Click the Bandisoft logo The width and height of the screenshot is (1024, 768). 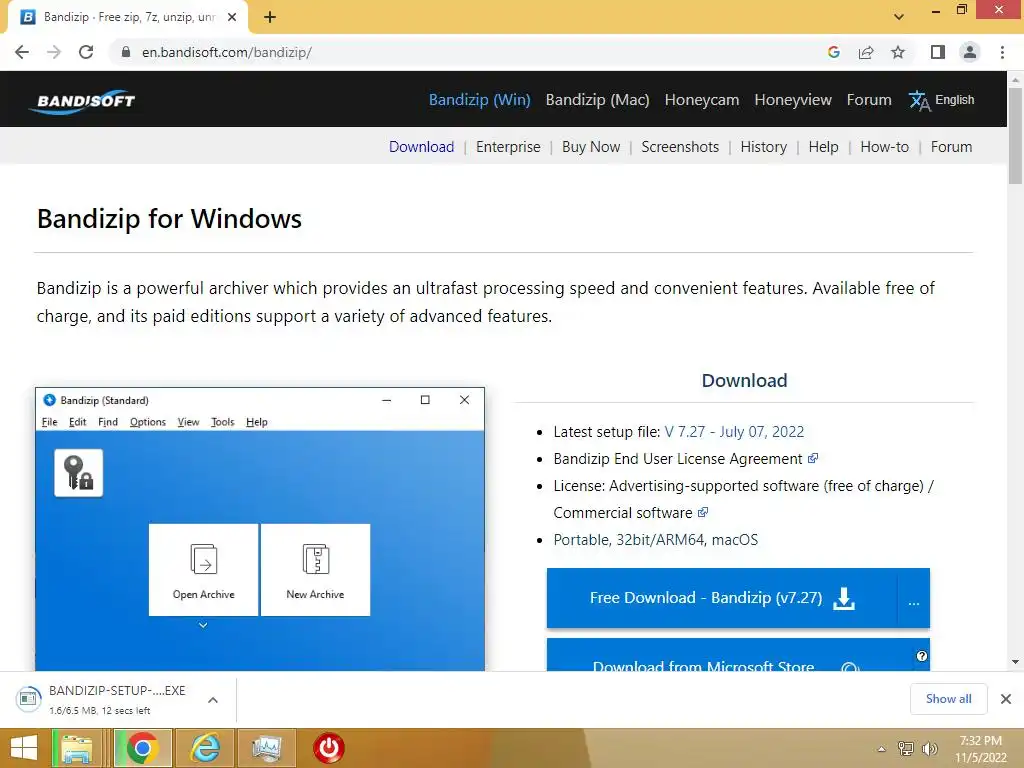point(82,101)
